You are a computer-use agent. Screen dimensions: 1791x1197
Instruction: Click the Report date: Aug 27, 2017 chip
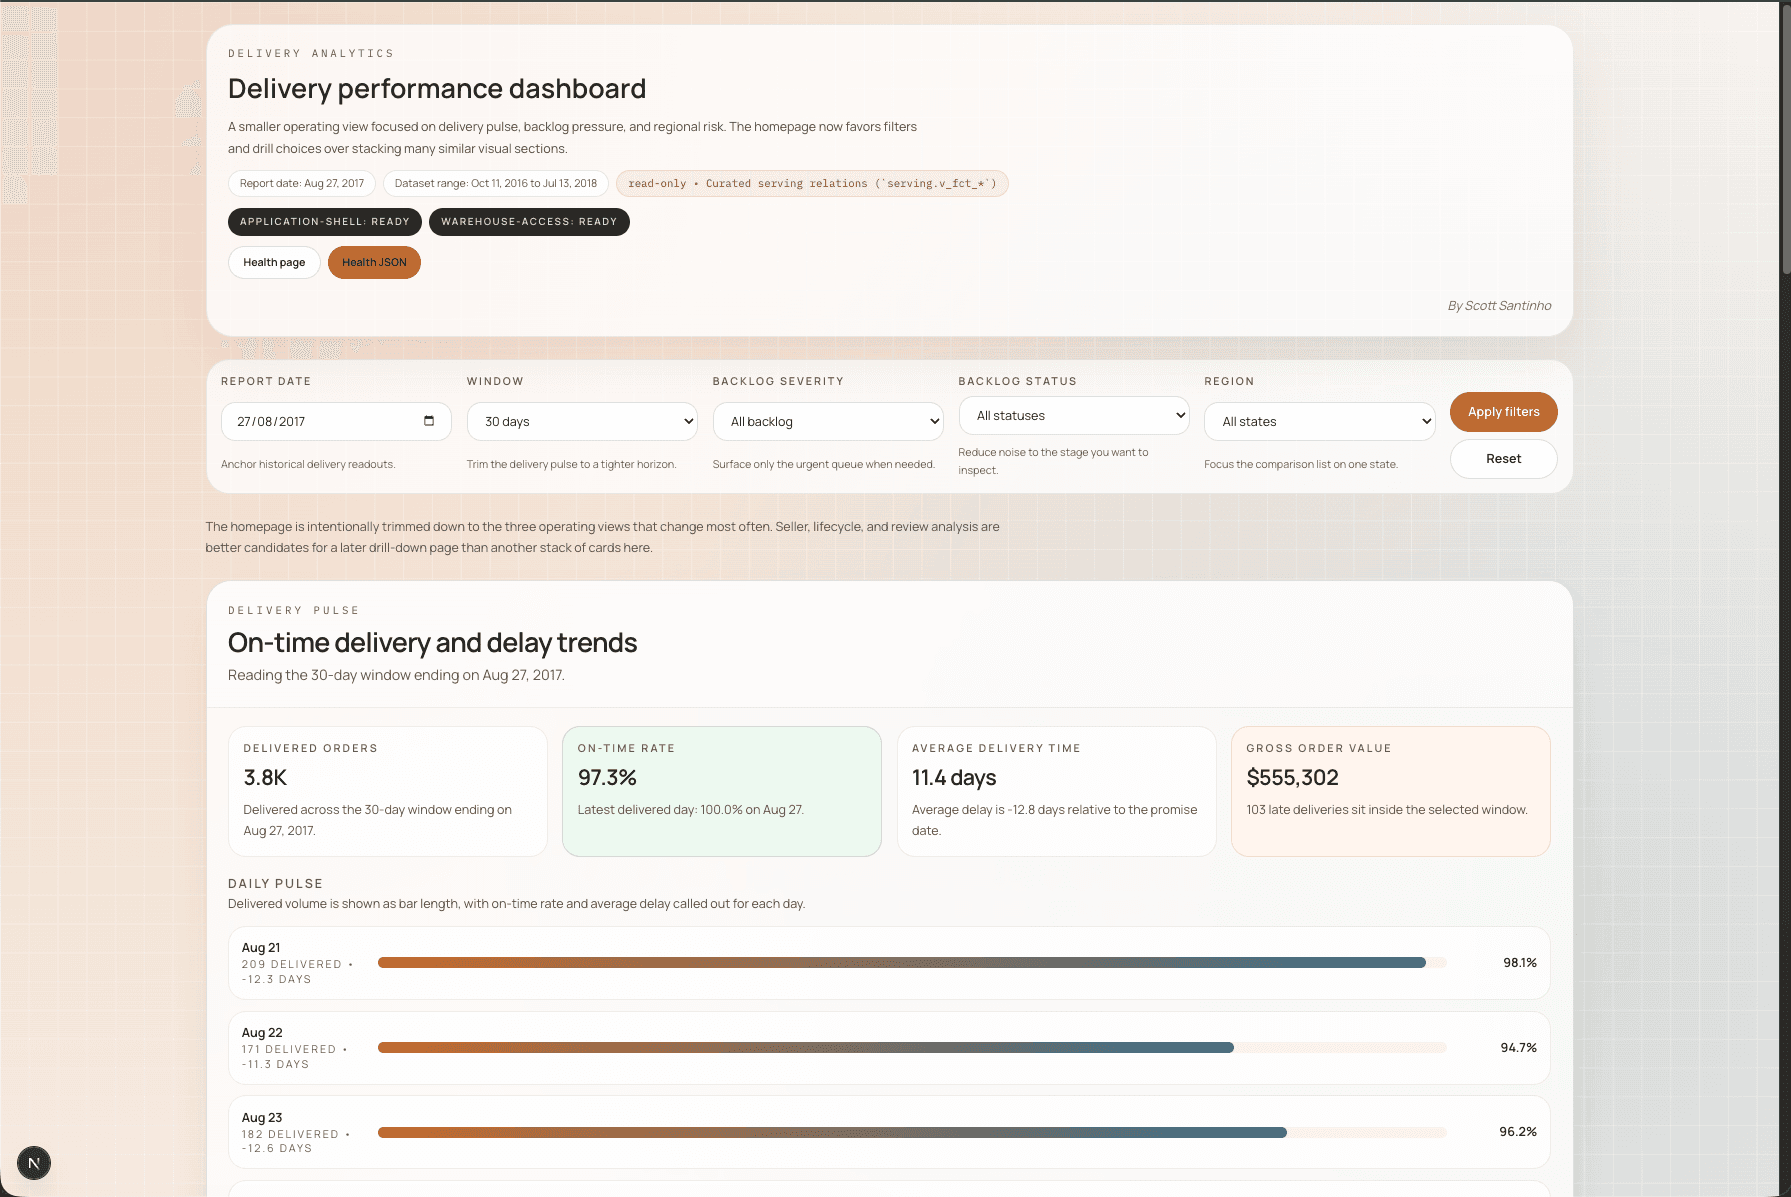tap(301, 183)
